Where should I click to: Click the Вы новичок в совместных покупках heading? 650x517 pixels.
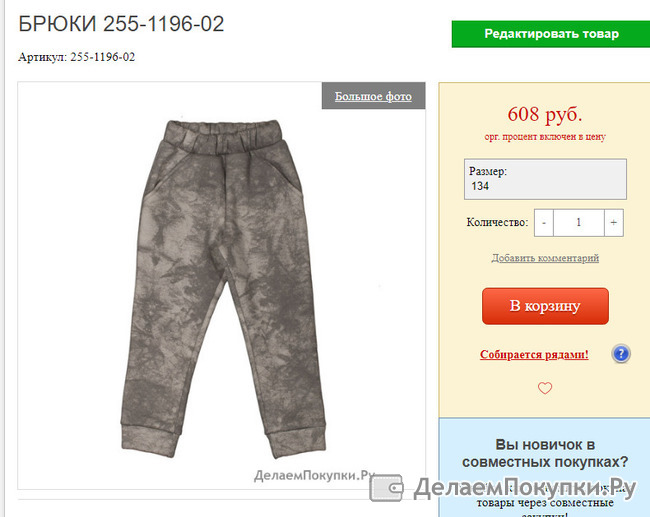click(x=545, y=453)
